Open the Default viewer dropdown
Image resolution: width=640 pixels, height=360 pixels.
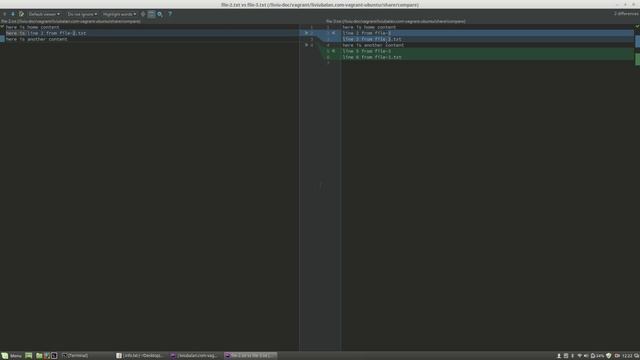[x=44, y=14]
